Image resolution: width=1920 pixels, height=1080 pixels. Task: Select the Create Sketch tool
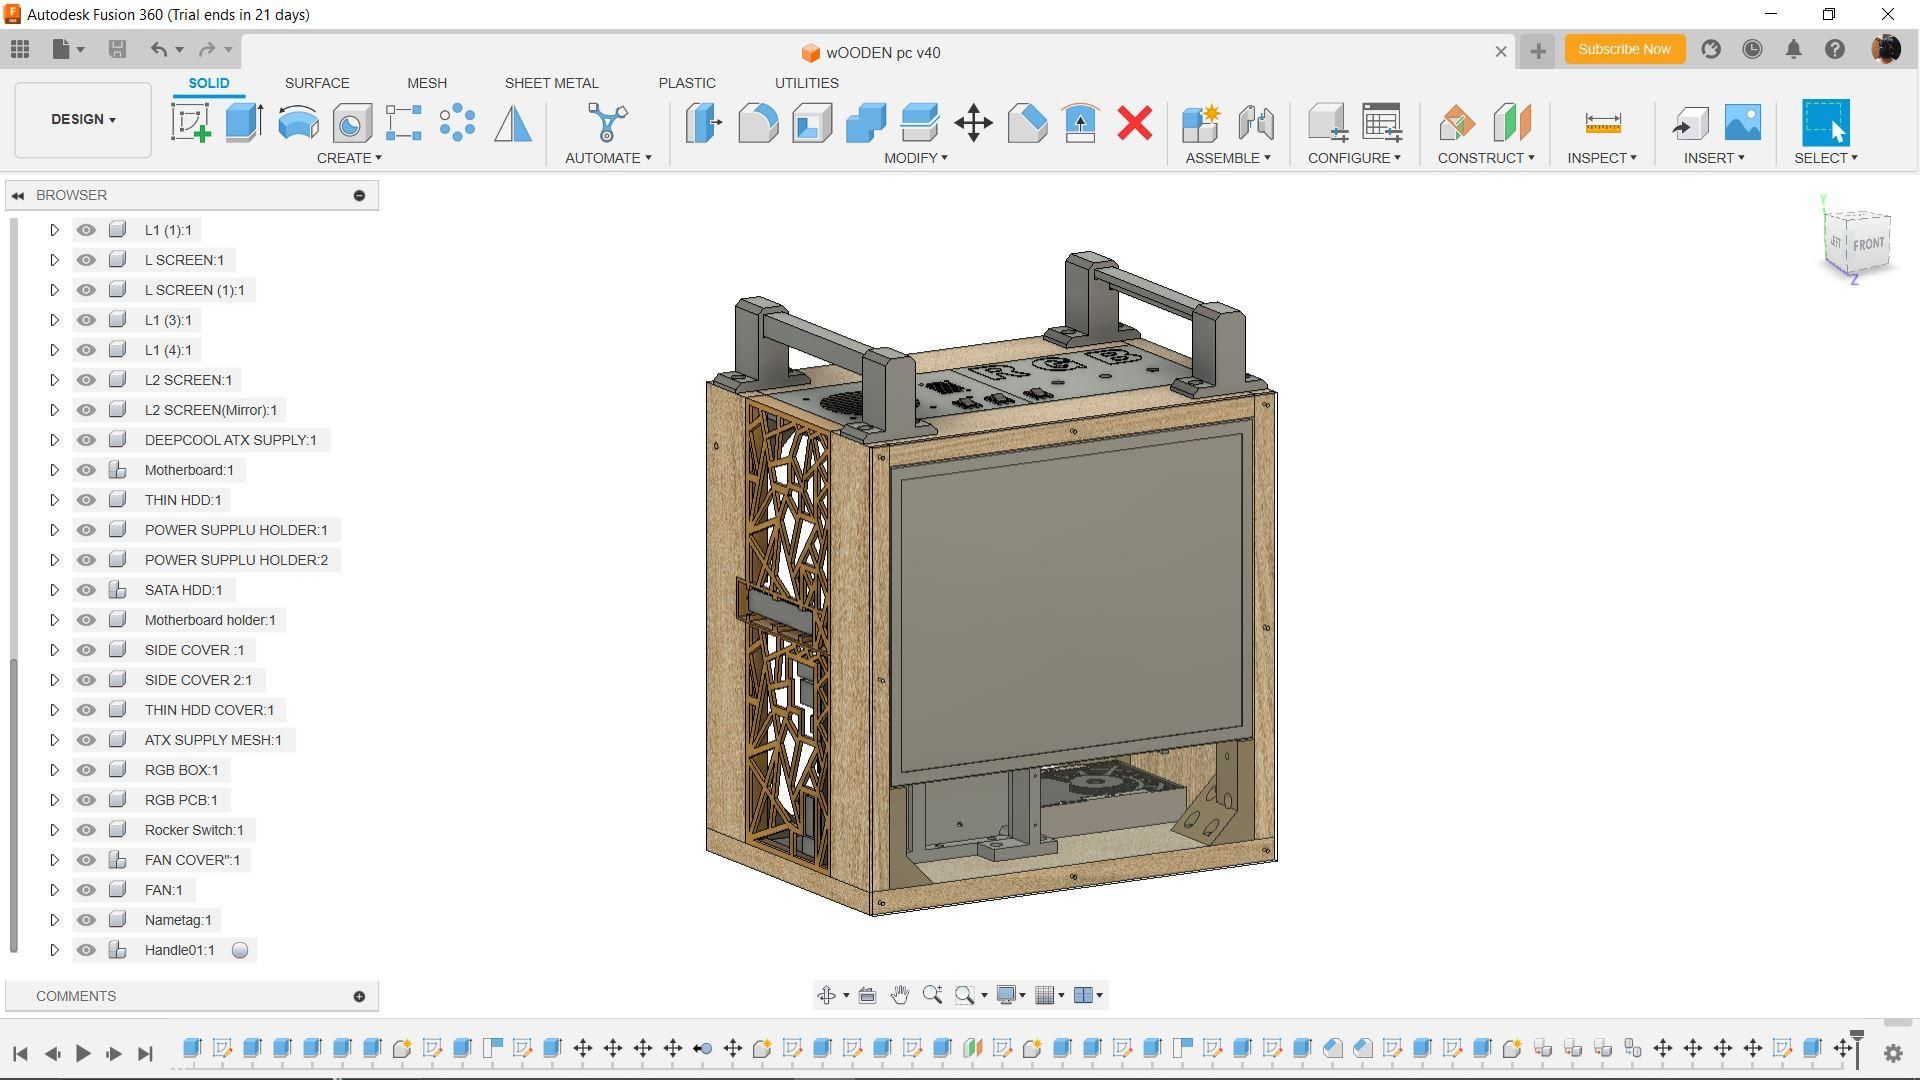coord(190,122)
